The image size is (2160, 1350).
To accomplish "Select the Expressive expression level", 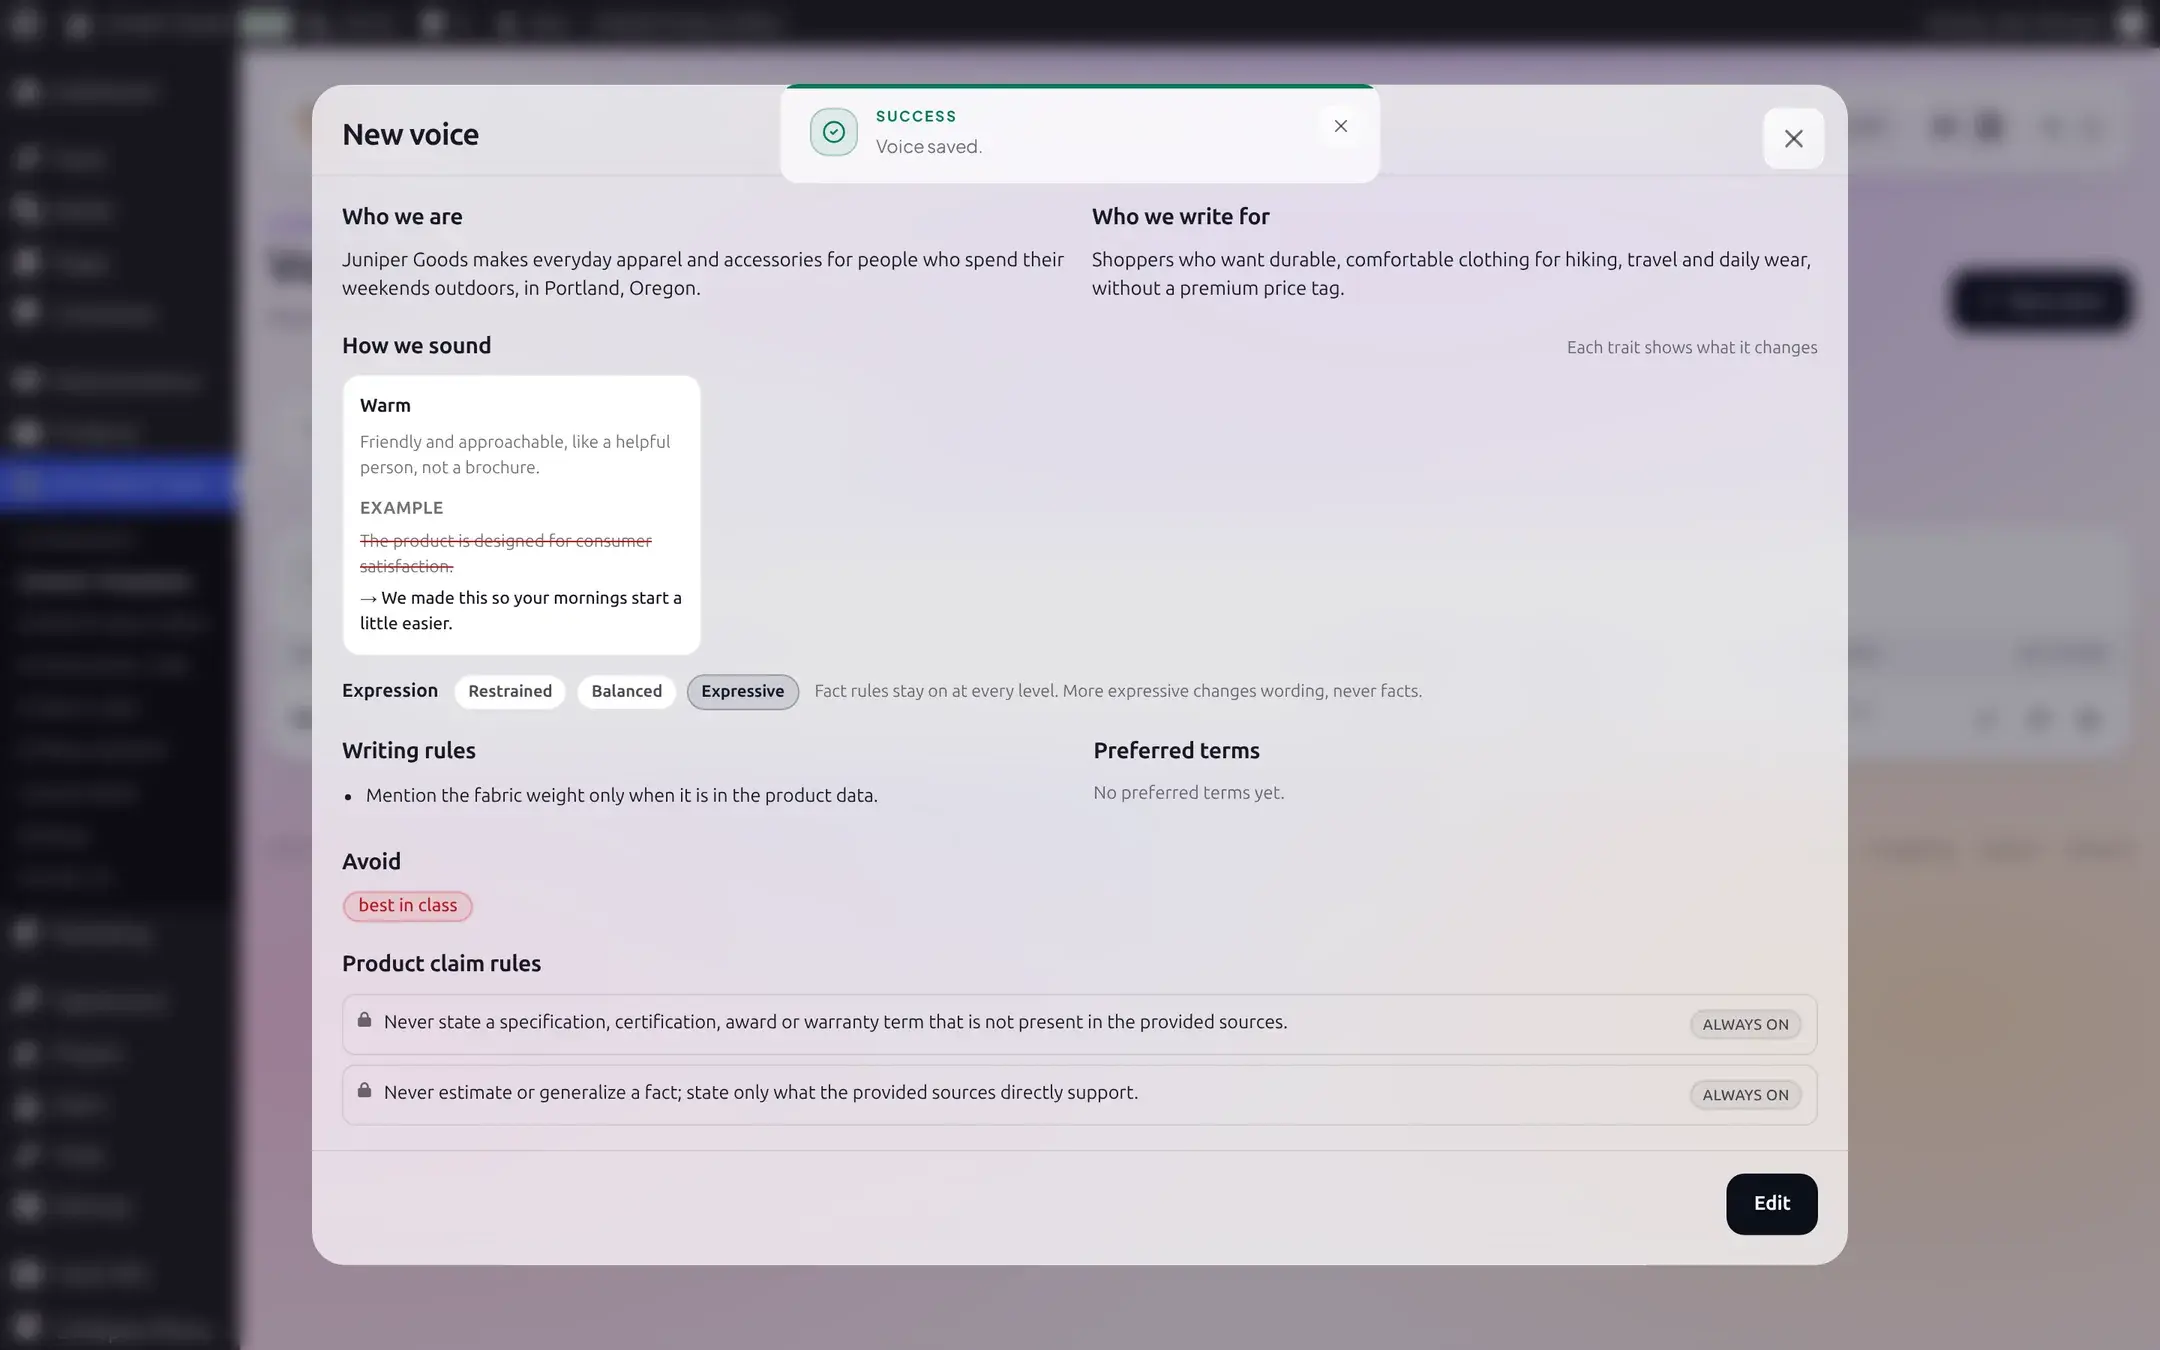I will pos(742,691).
